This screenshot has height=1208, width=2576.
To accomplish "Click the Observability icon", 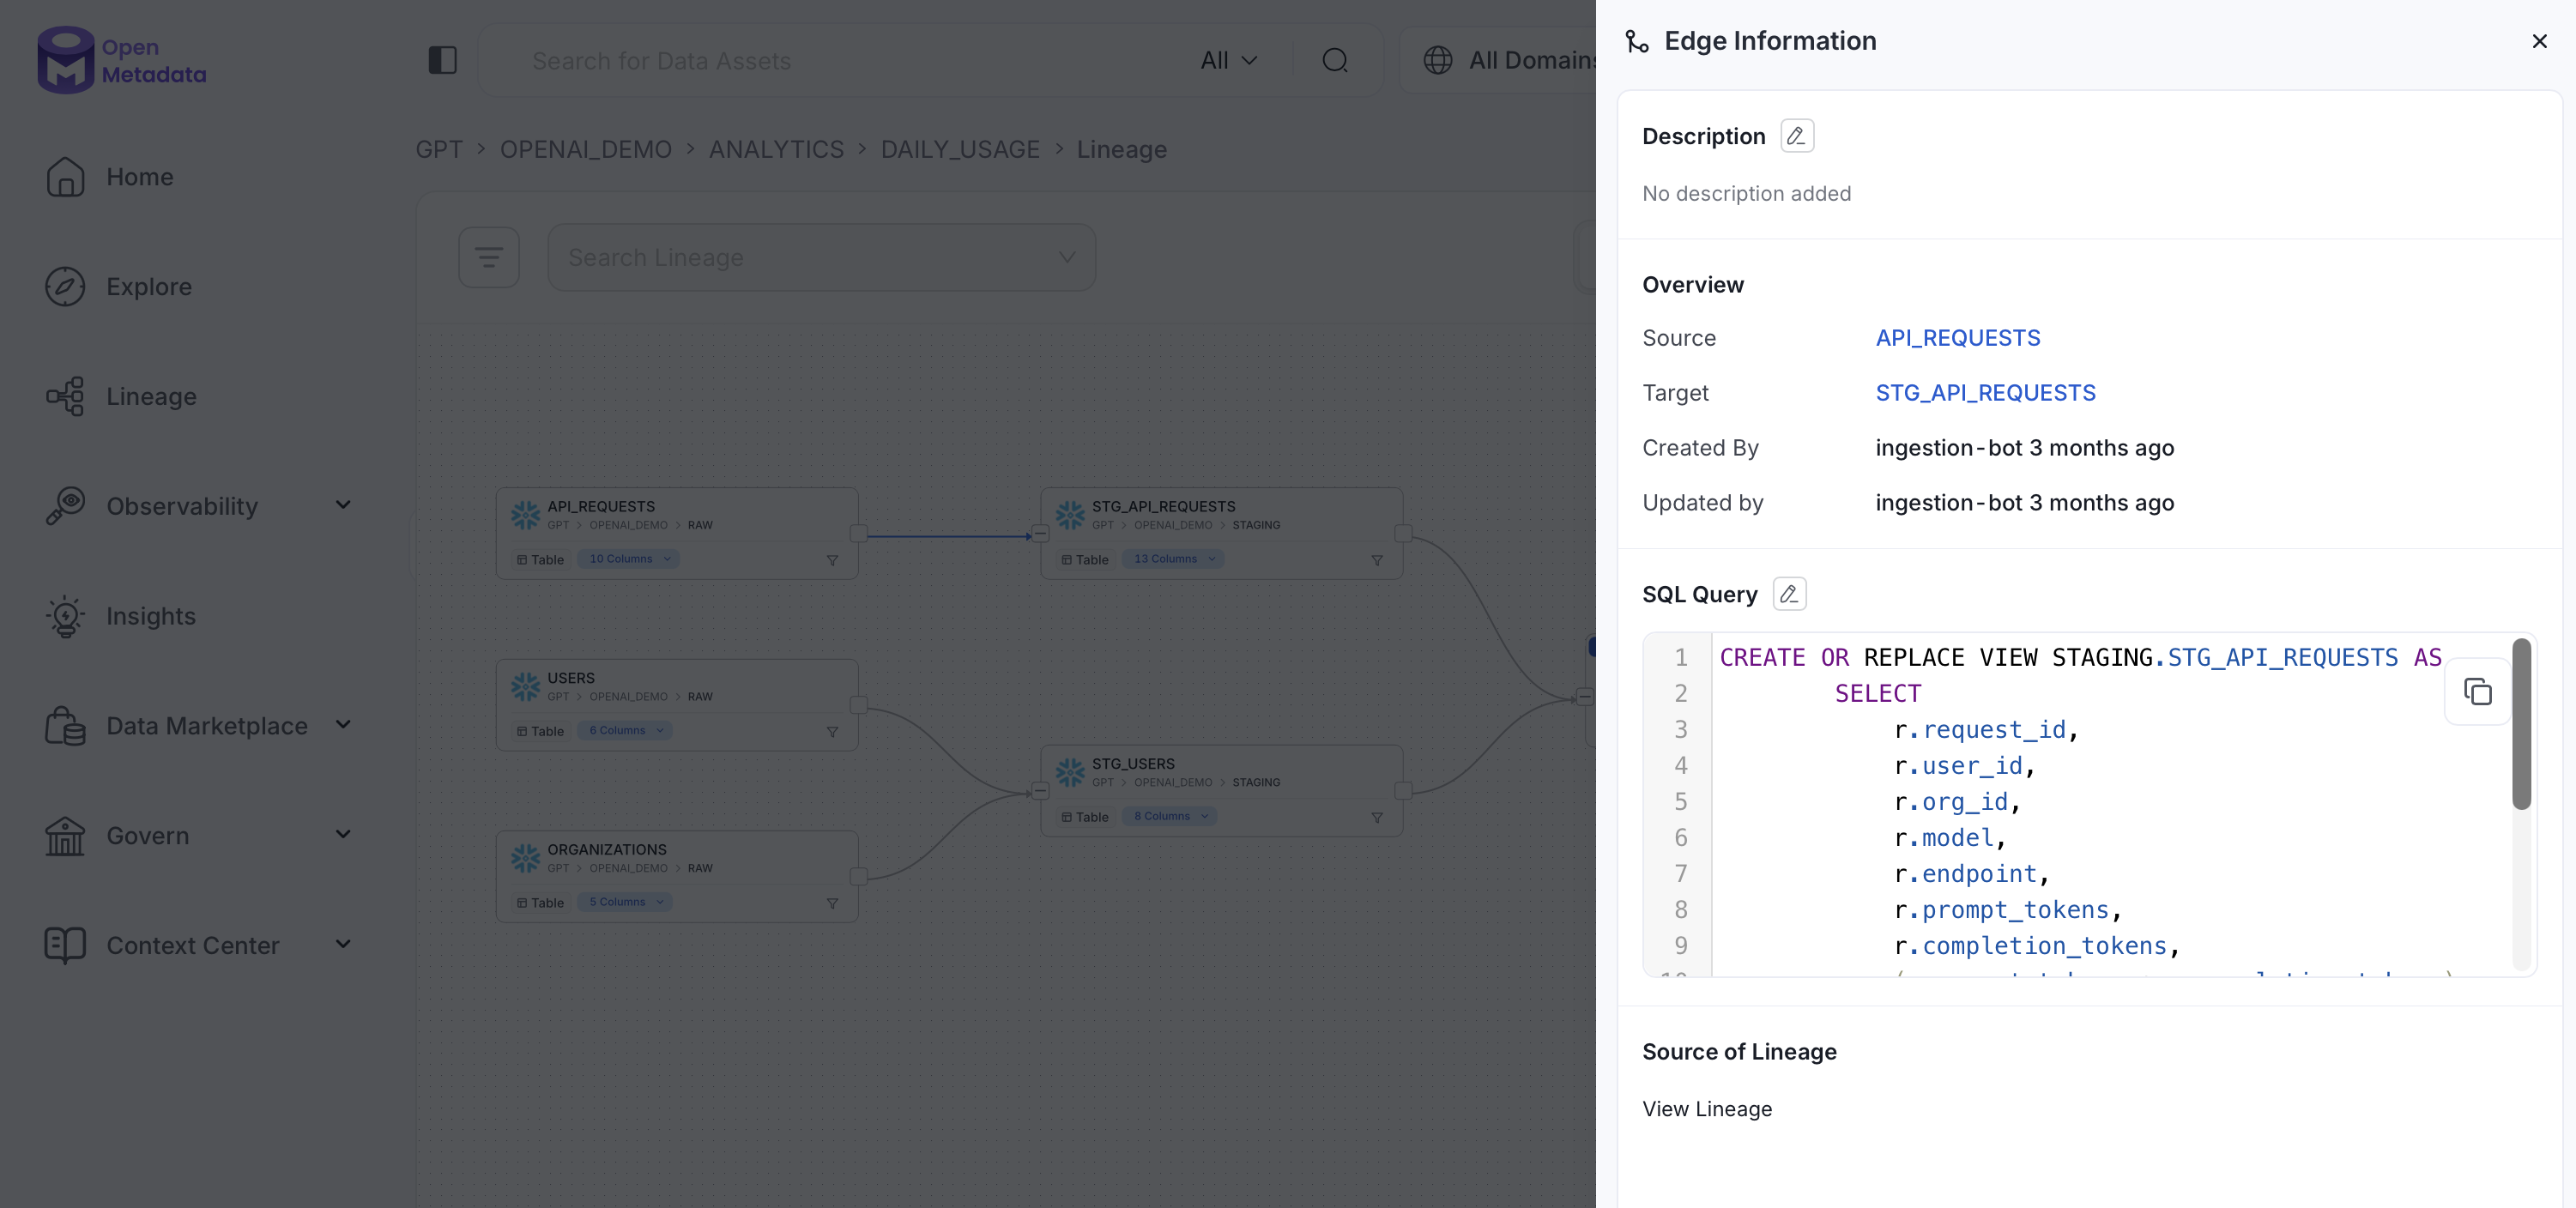I will coord(65,506).
